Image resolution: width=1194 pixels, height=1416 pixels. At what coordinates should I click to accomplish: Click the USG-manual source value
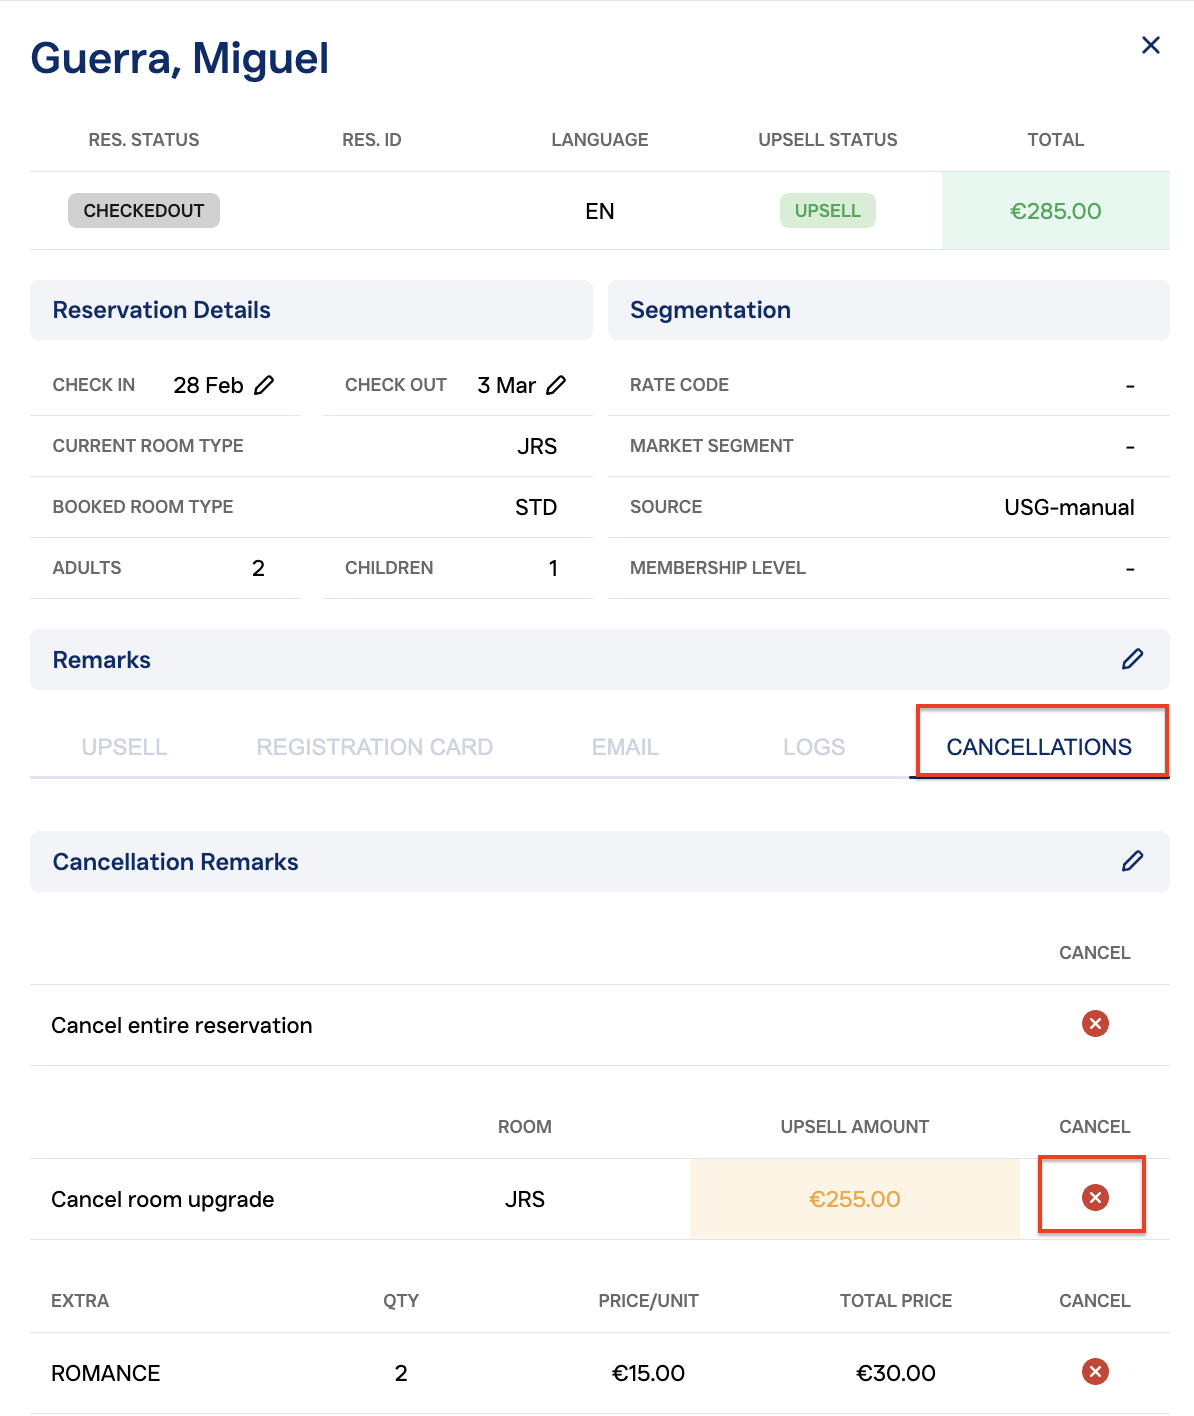click(1069, 507)
